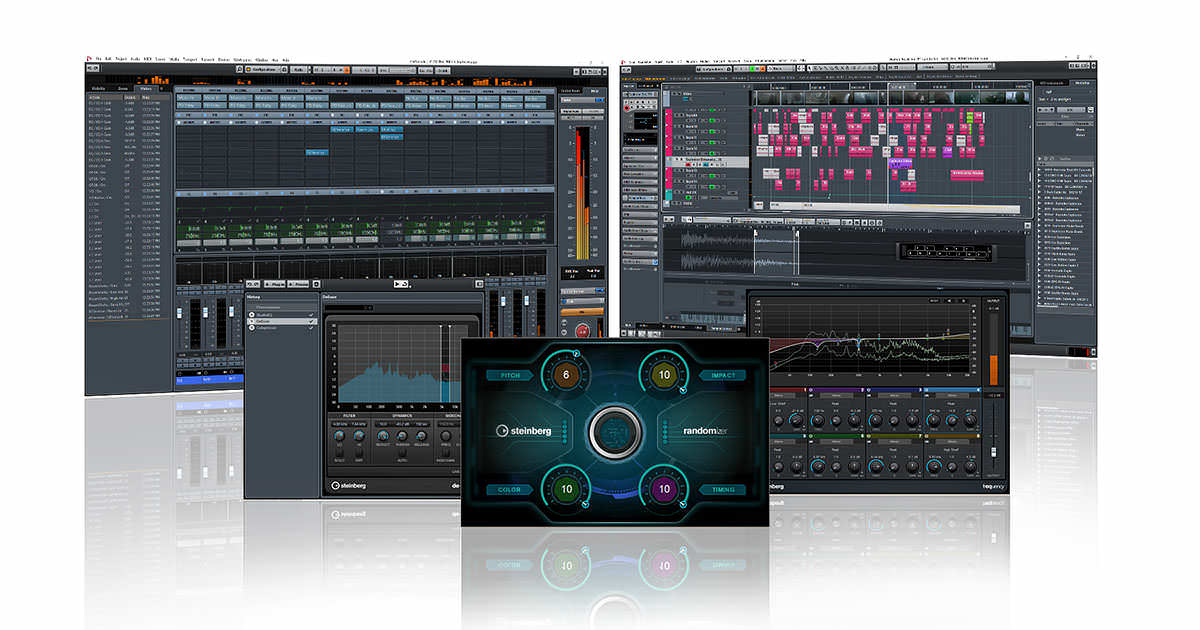Adjust the Timing dial in Randomizer
Image resolution: width=1200 pixels, height=630 pixels.
[663, 490]
